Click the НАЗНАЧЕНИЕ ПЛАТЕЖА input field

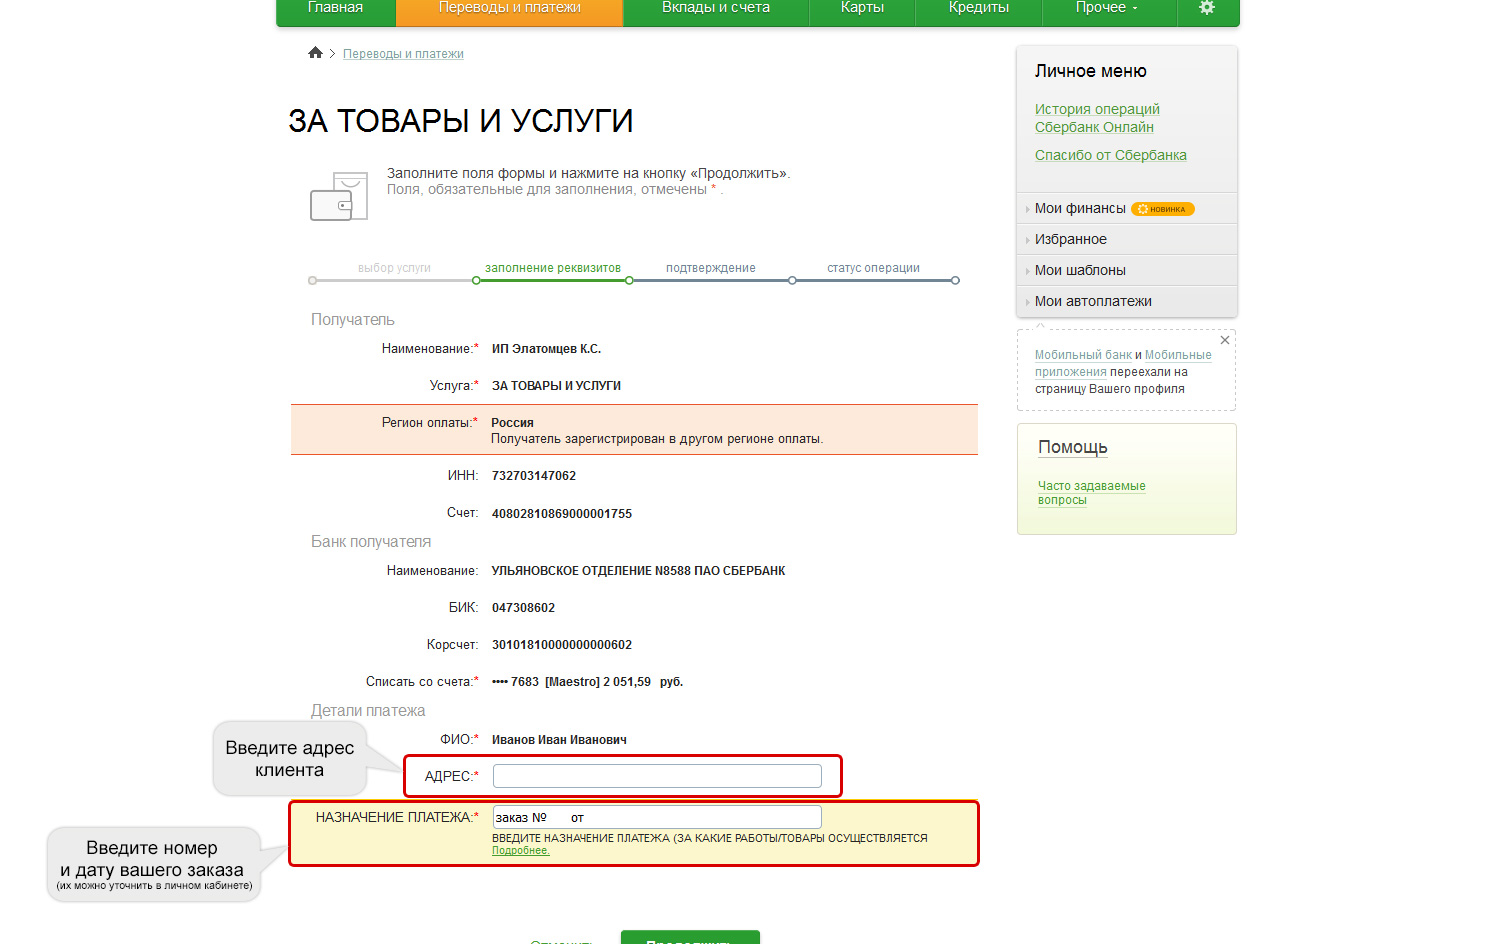(657, 817)
